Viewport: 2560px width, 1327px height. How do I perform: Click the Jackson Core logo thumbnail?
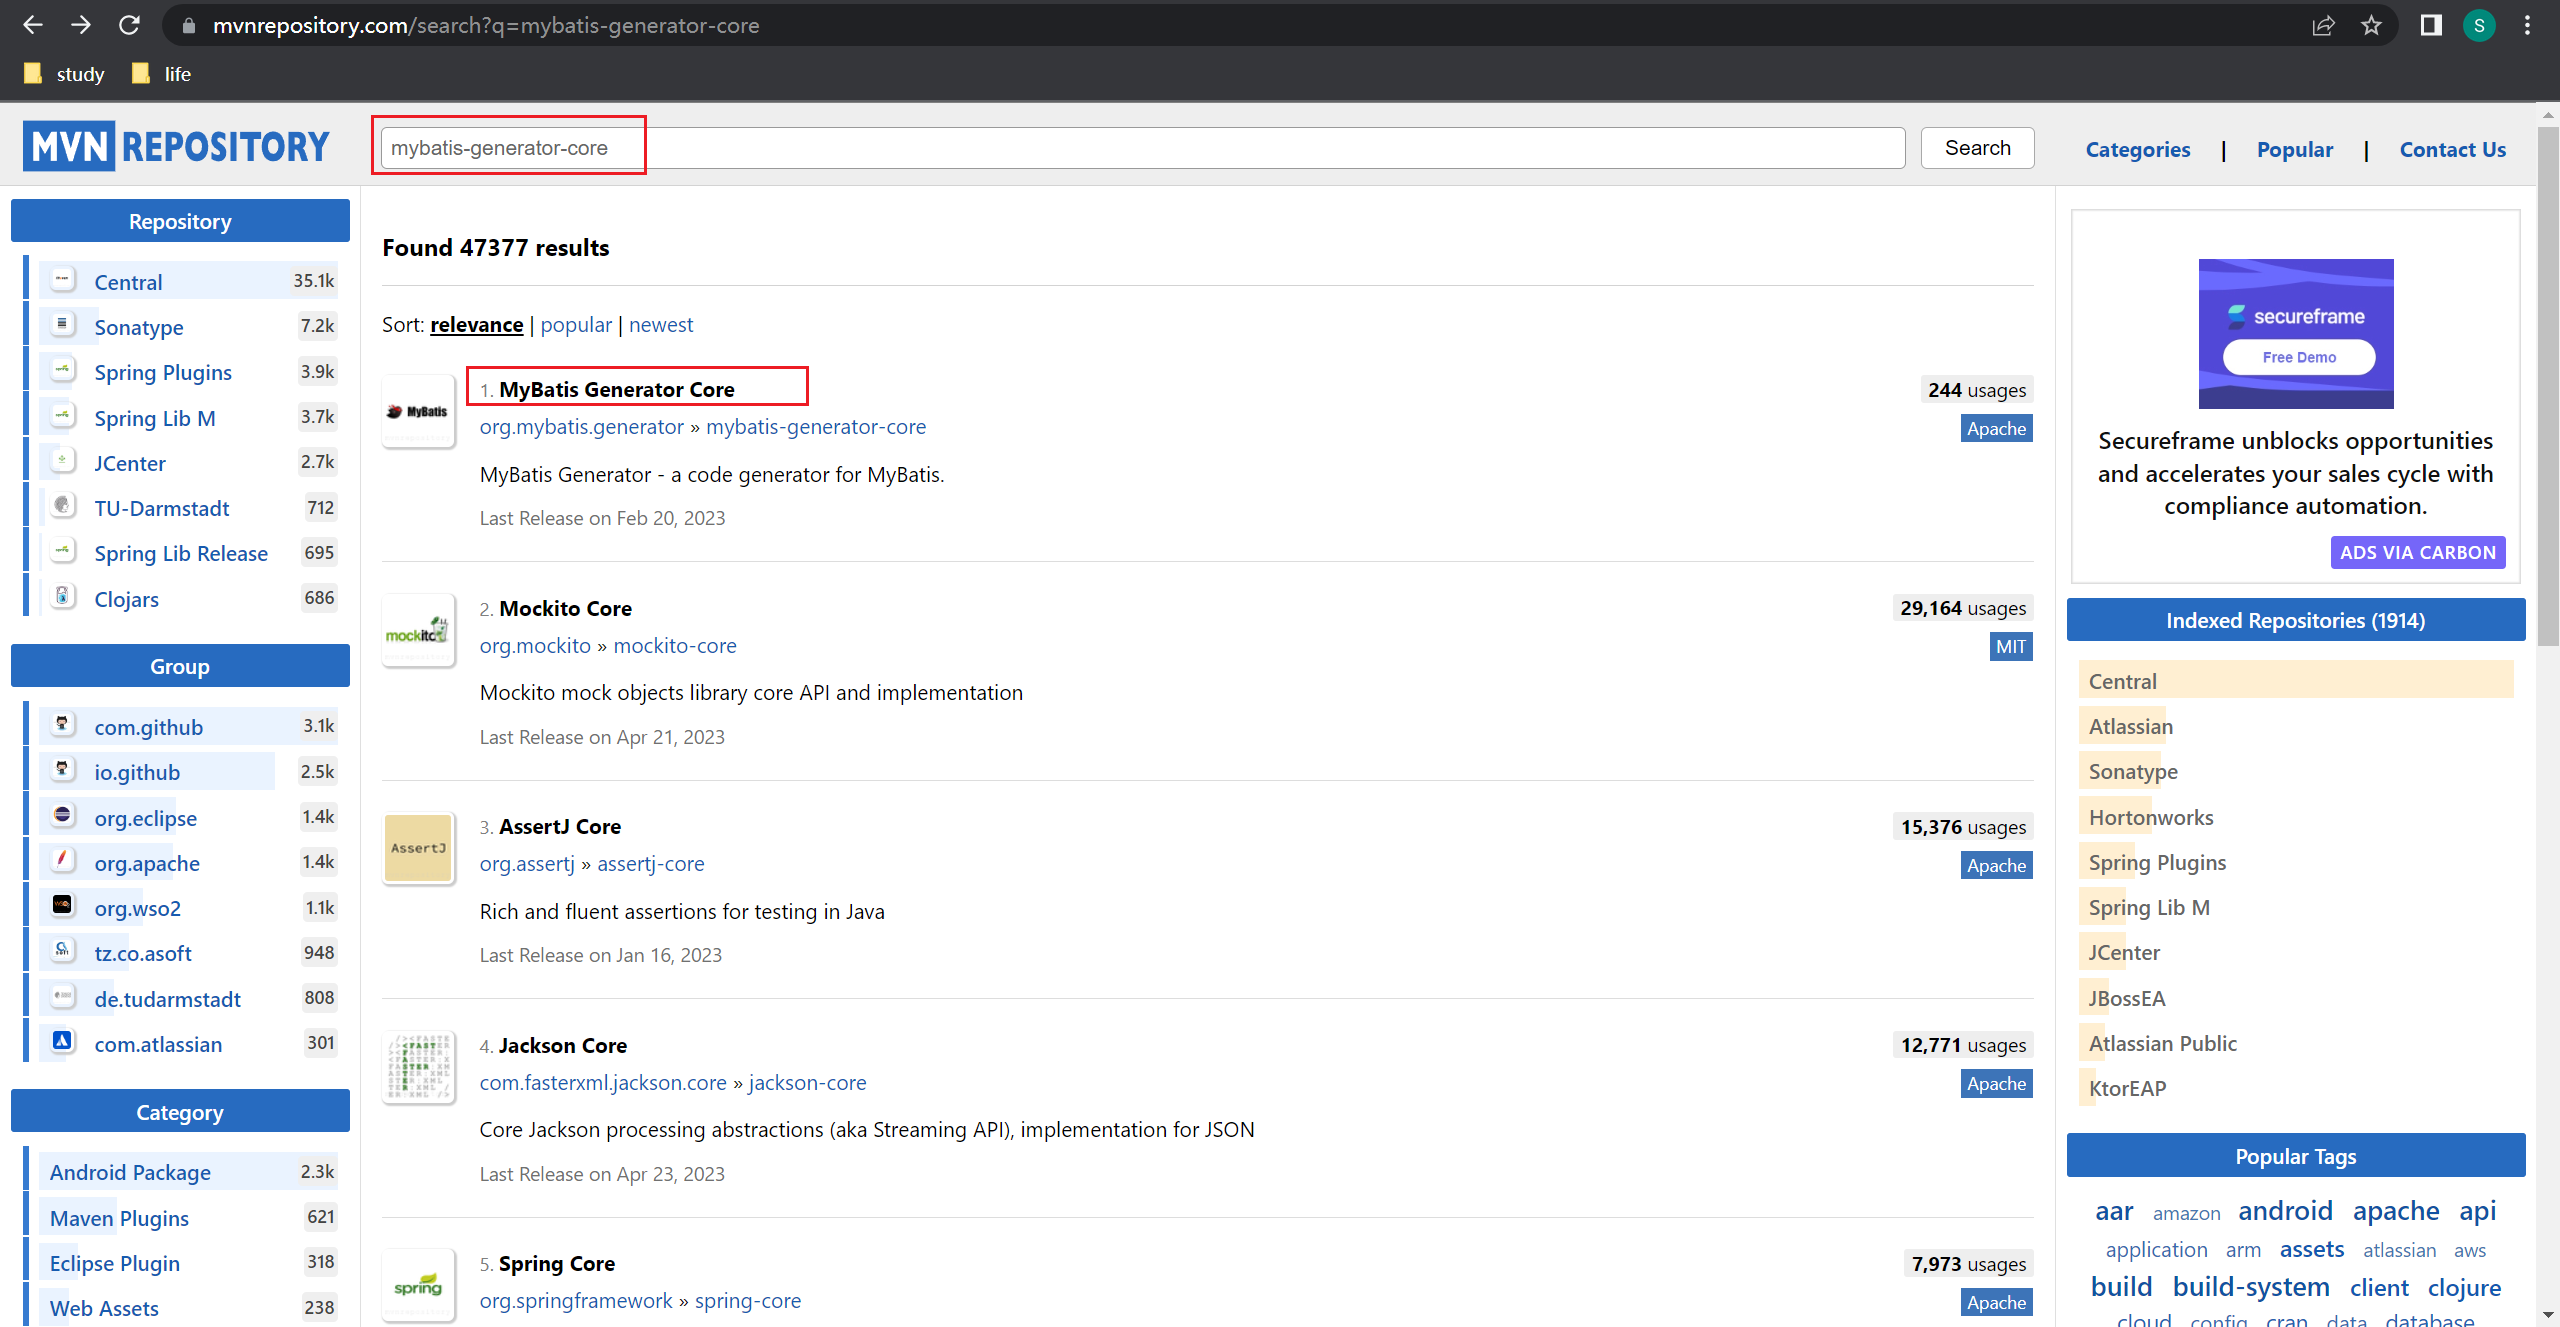click(419, 1067)
